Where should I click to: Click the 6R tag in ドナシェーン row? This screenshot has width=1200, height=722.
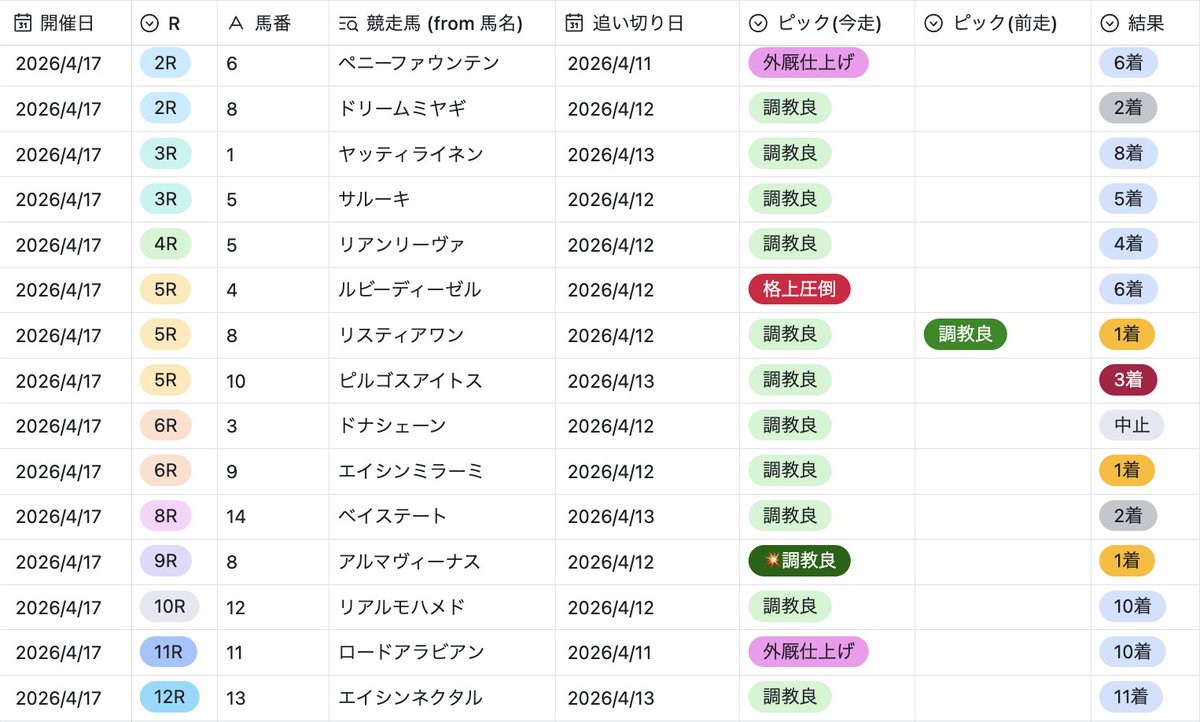166,426
